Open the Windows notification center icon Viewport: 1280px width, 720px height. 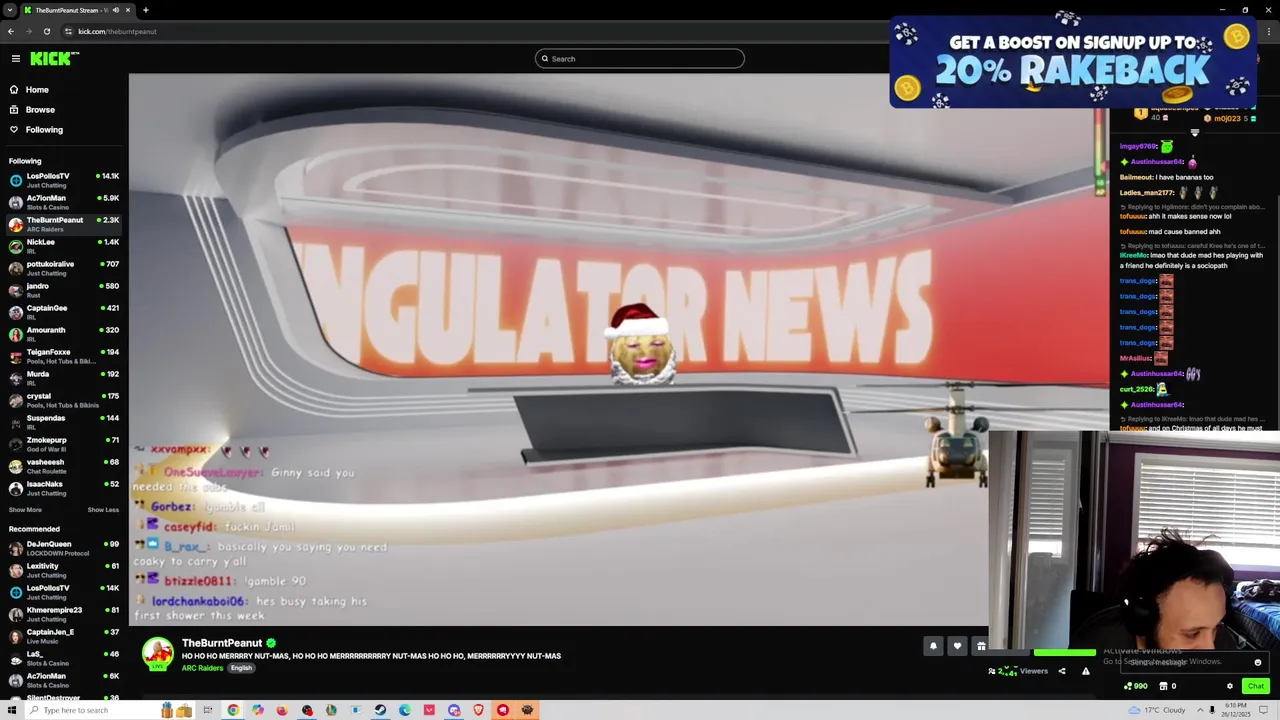1264,710
